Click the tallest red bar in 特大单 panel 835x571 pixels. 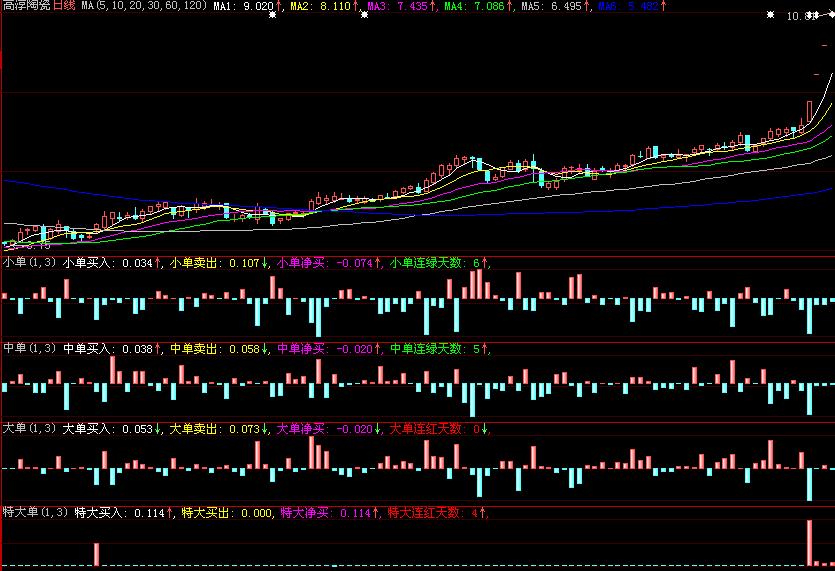point(809,542)
